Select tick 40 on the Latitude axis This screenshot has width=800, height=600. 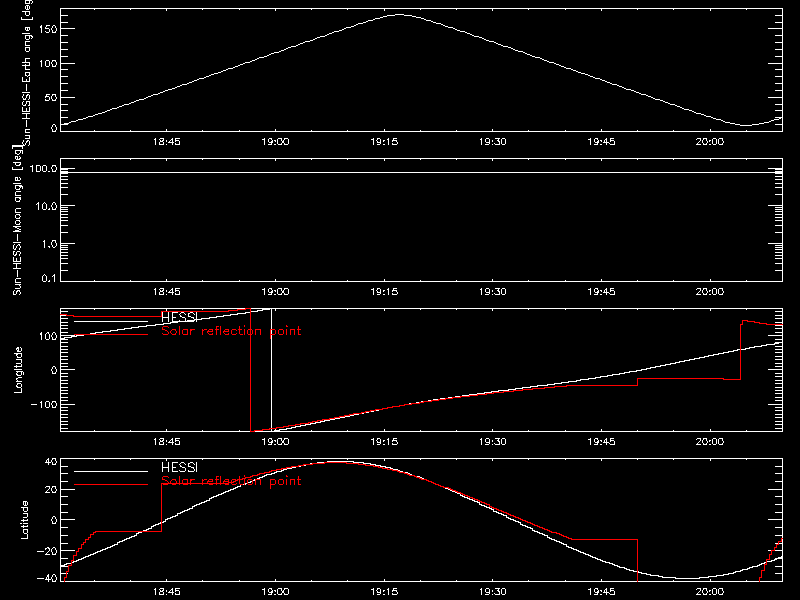[51, 462]
